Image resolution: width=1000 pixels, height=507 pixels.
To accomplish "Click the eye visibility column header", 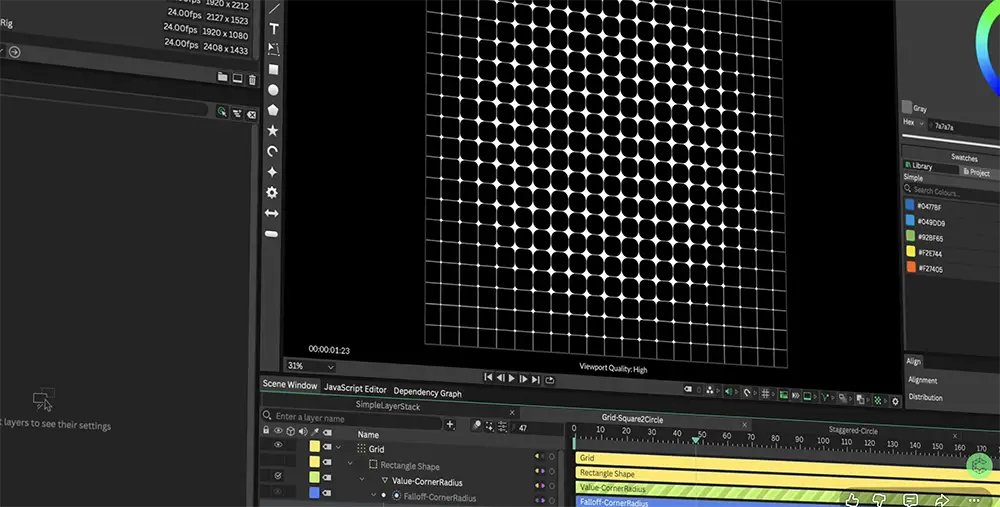I will pyautogui.click(x=278, y=430).
